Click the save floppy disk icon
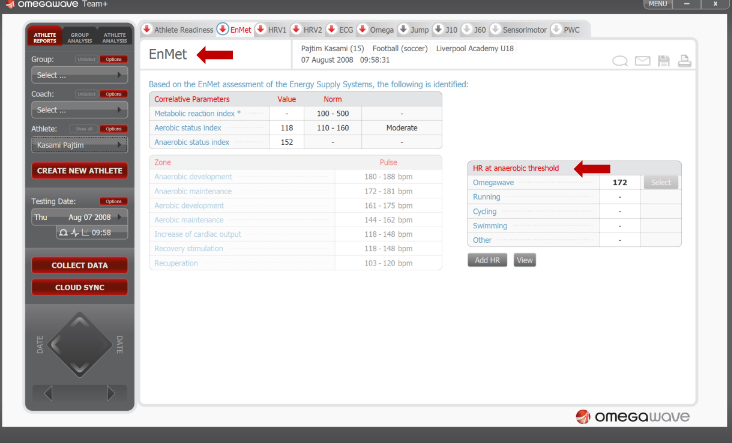Screen dimensions: 732x443 pyautogui.click(x=663, y=61)
